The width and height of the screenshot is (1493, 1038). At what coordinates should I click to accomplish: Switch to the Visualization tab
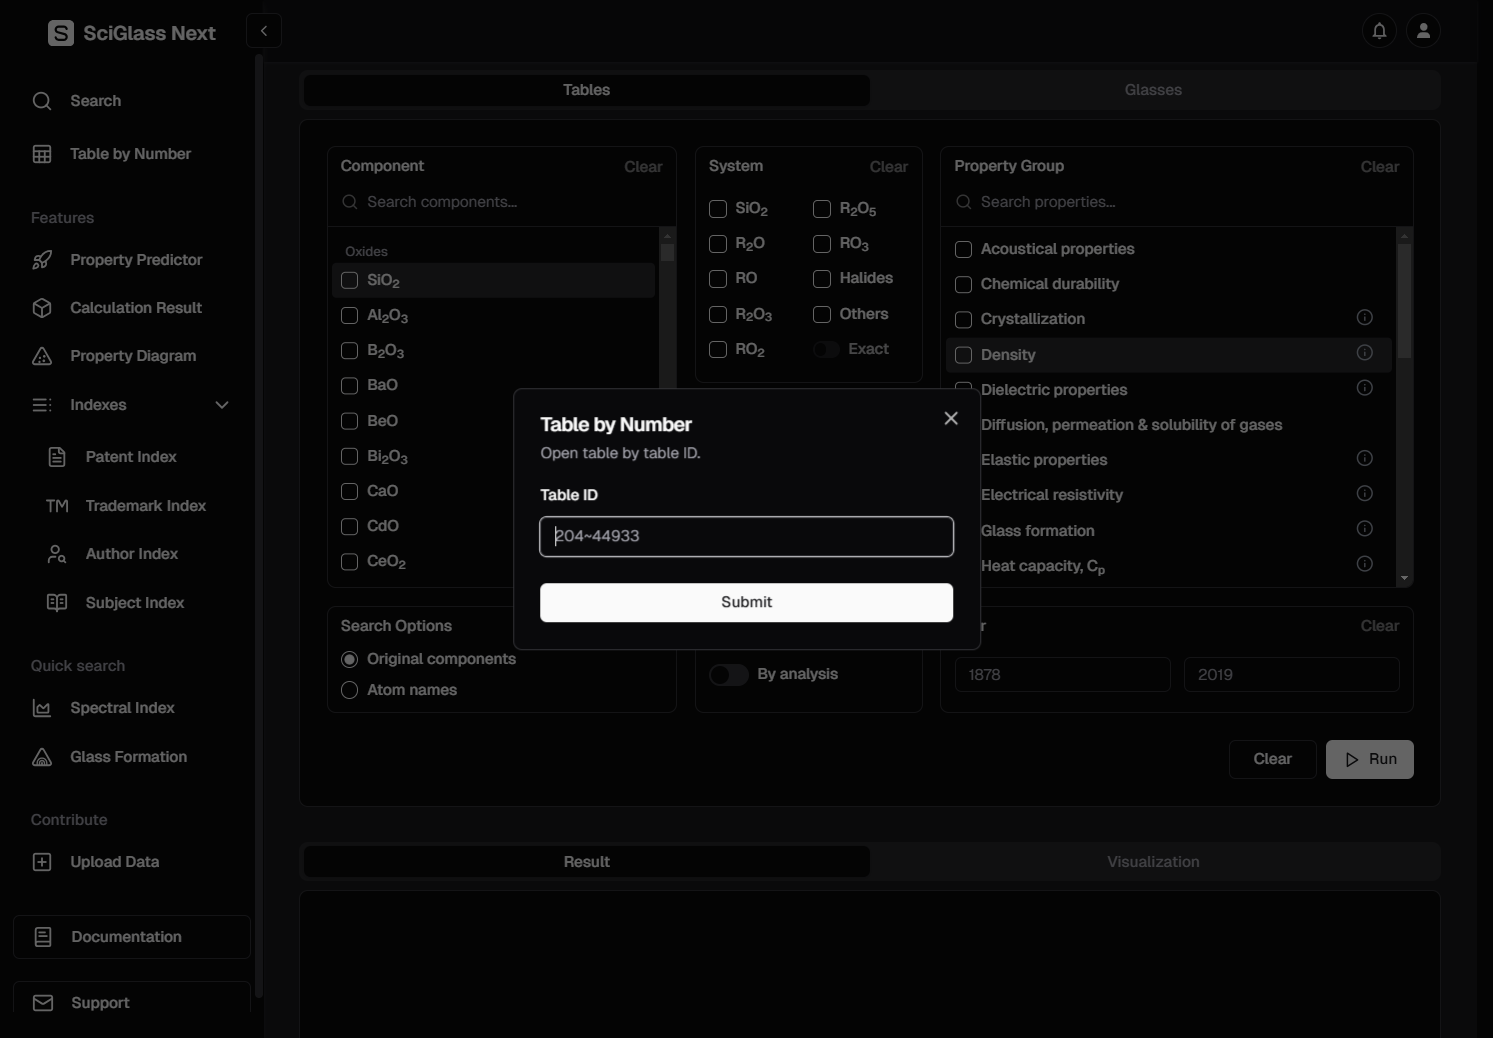[1153, 862]
